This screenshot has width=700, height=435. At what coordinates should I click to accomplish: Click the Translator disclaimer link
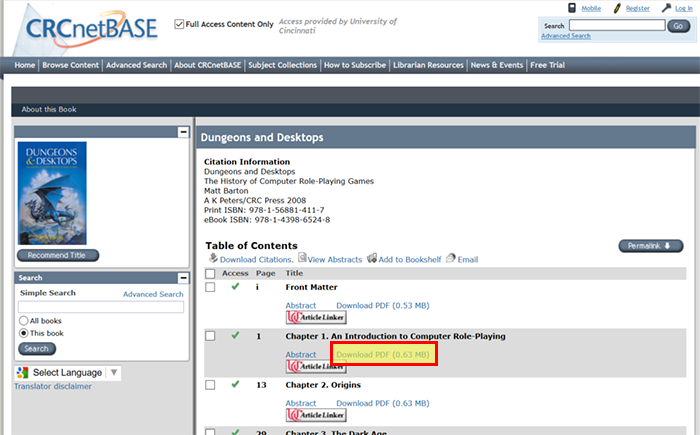(x=53, y=386)
